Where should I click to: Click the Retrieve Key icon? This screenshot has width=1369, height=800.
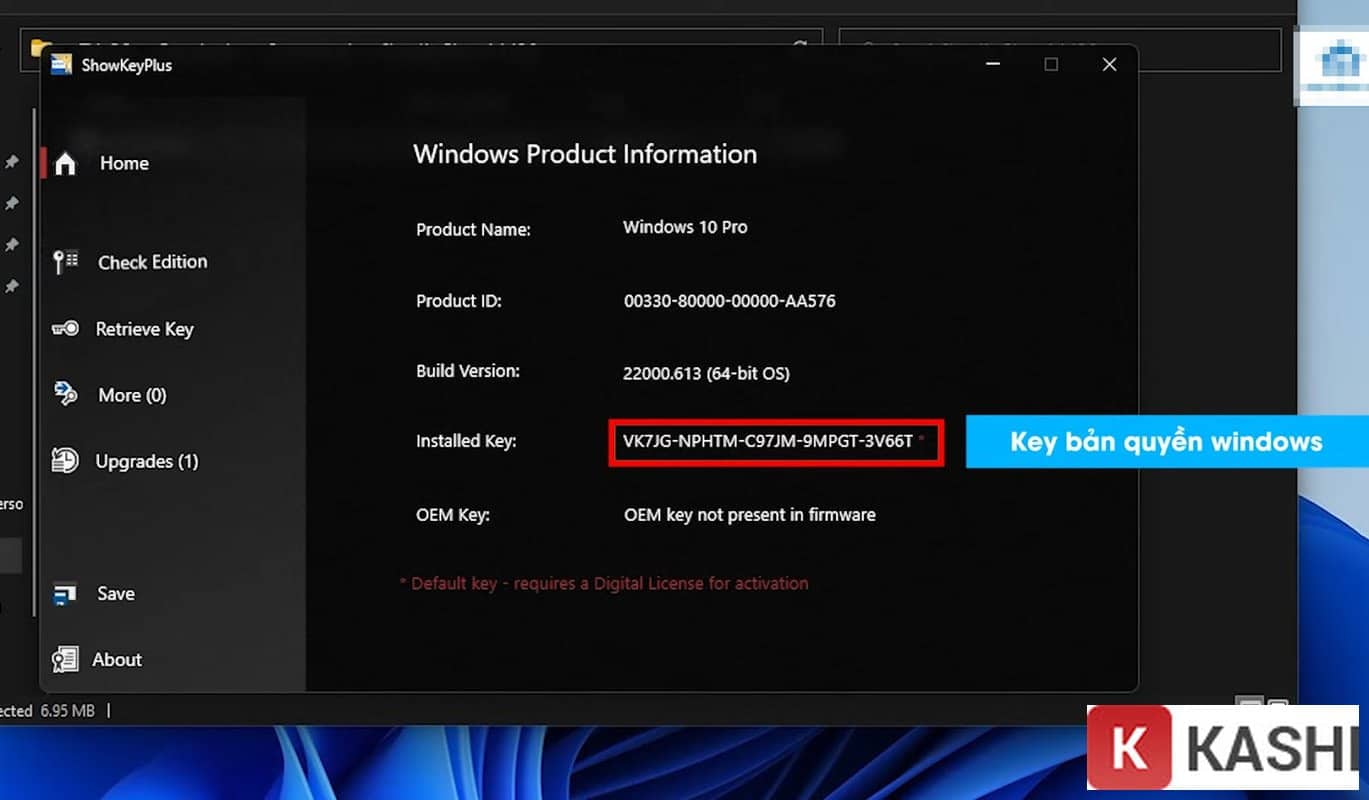[65, 329]
